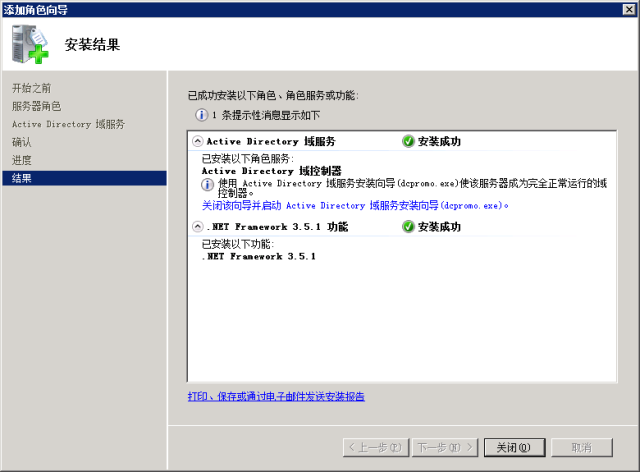Click the 上一步(P) button
Screen dimensions: 640x472
tap(375, 448)
